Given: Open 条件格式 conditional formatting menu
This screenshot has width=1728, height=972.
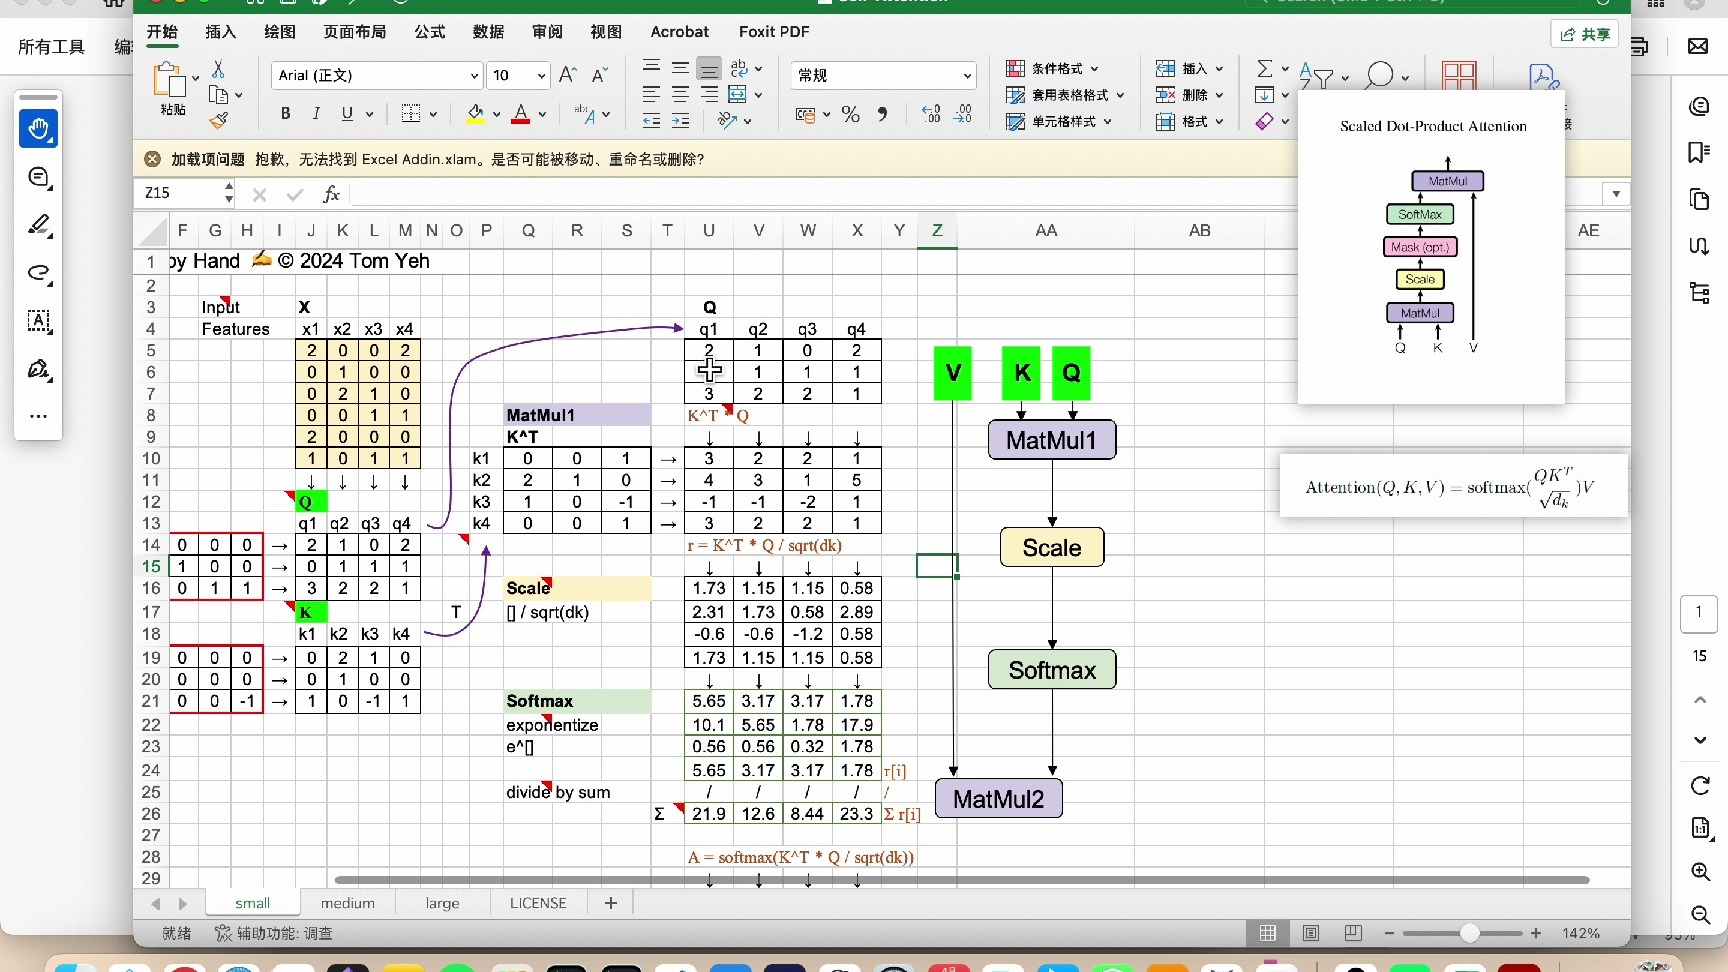Looking at the screenshot, I should coord(1052,69).
